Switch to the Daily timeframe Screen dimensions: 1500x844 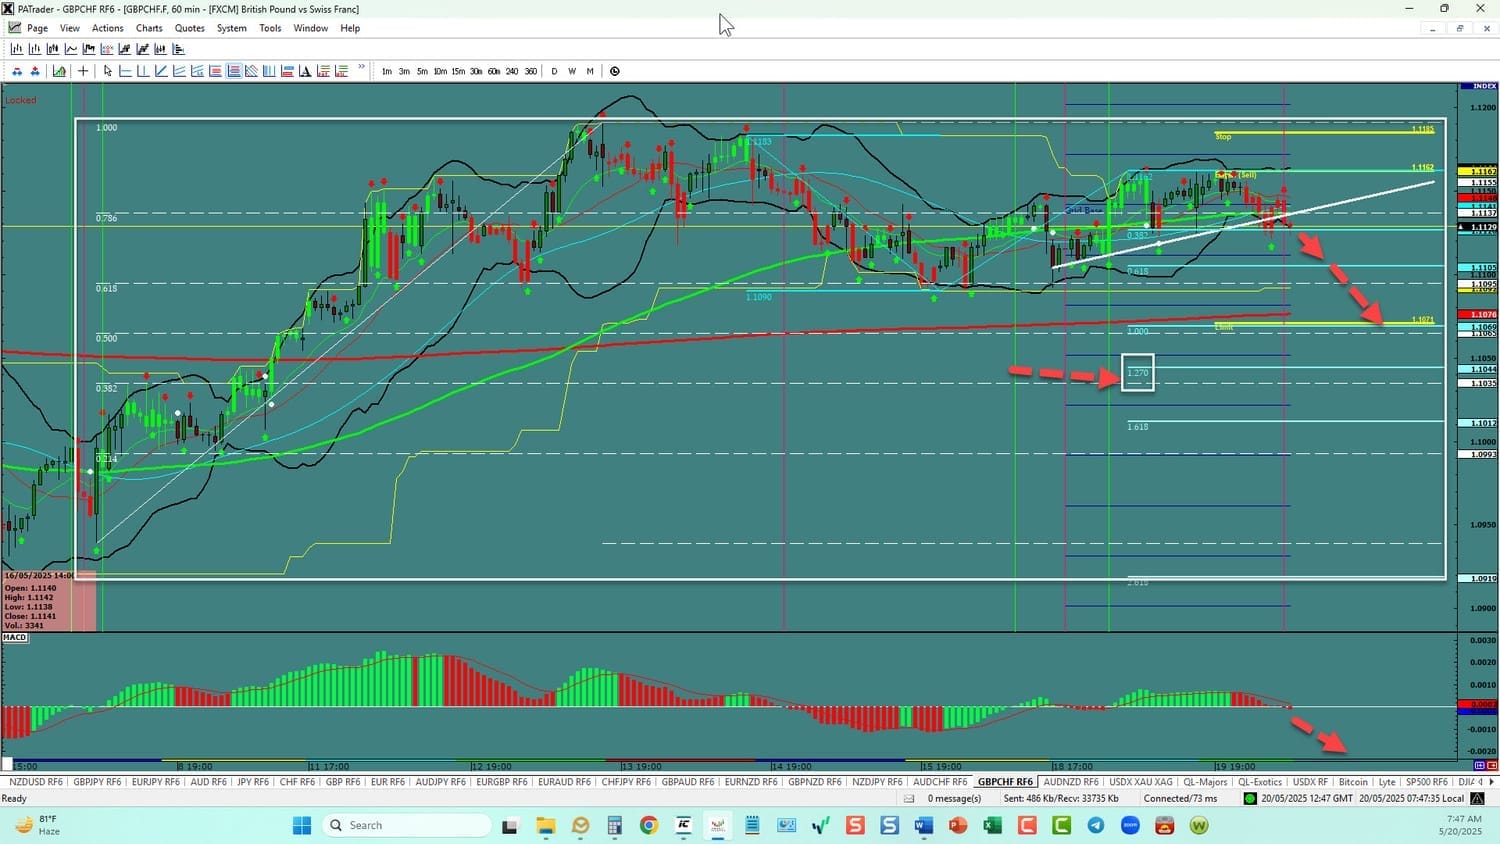click(x=554, y=71)
